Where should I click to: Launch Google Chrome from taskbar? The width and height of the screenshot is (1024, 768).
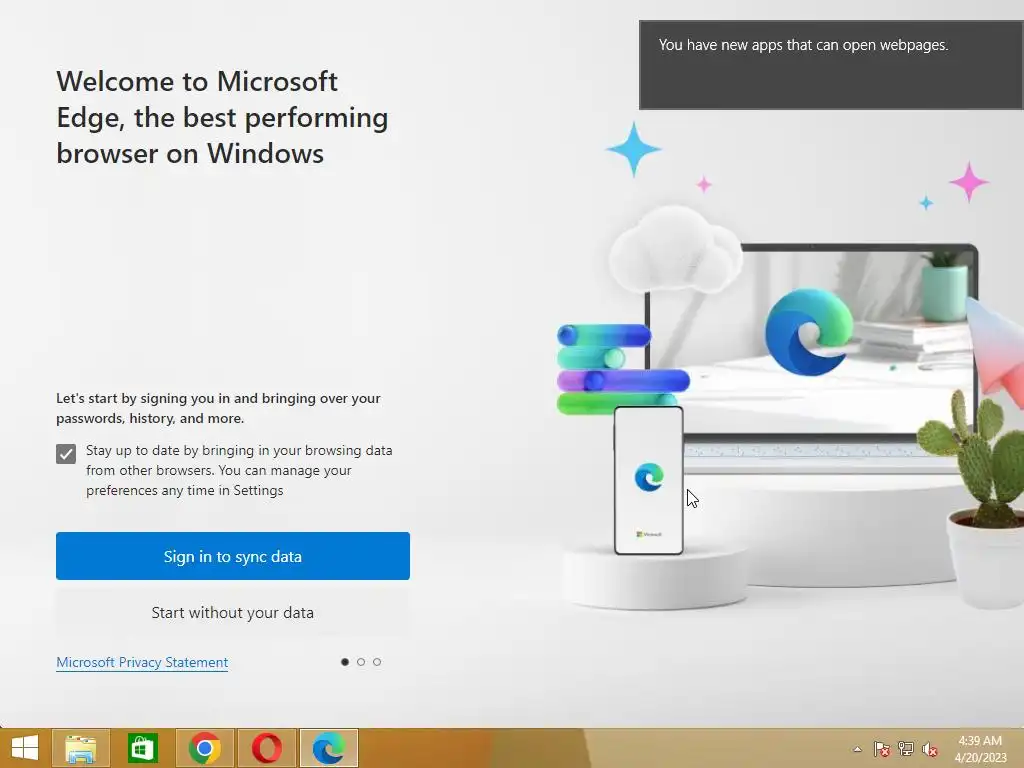pos(204,748)
